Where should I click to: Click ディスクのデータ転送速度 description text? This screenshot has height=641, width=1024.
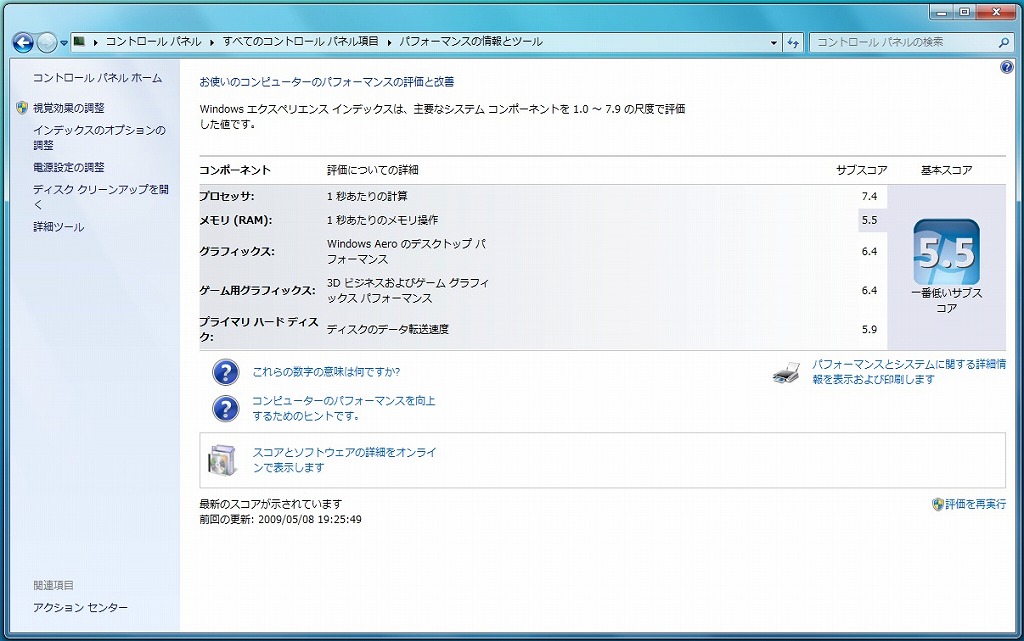(x=388, y=330)
